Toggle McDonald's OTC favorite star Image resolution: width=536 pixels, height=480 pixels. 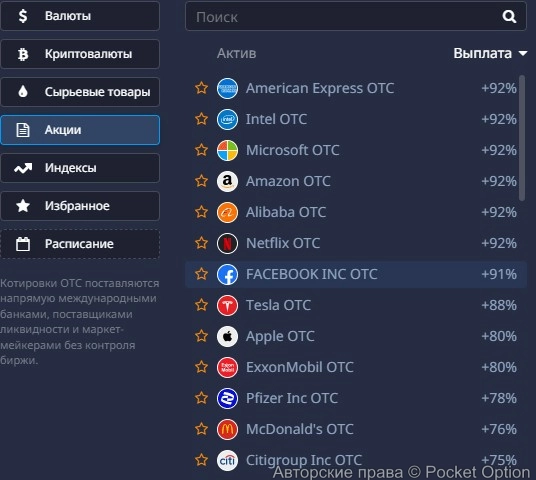tap(201, 429)
